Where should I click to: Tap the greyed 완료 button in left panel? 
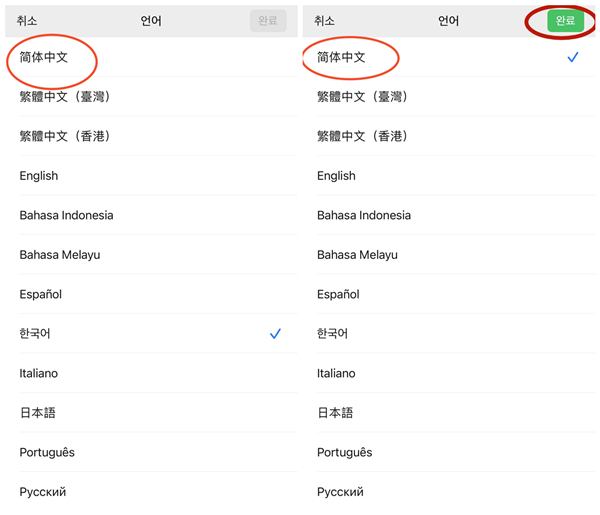pyautogui.click(x=268, y=21)
